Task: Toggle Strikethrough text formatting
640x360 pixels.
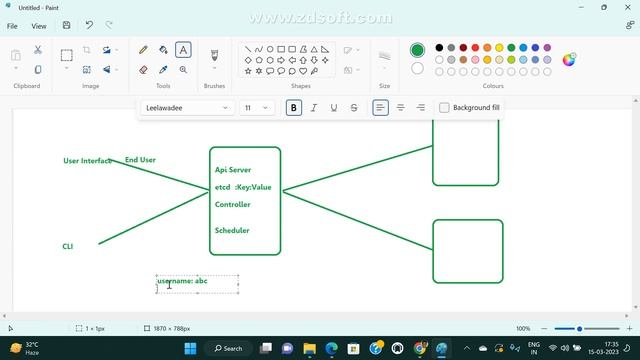Action: 354,108
